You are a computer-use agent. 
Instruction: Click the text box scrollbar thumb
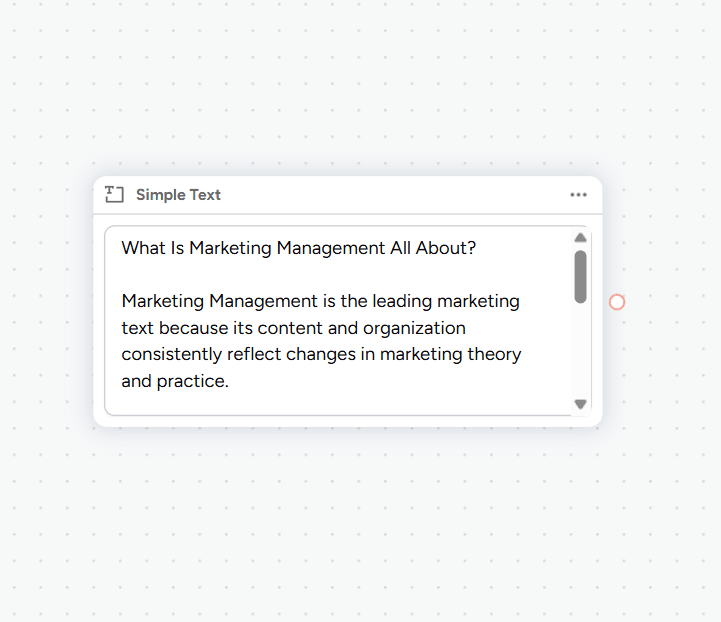pos(580,276)
